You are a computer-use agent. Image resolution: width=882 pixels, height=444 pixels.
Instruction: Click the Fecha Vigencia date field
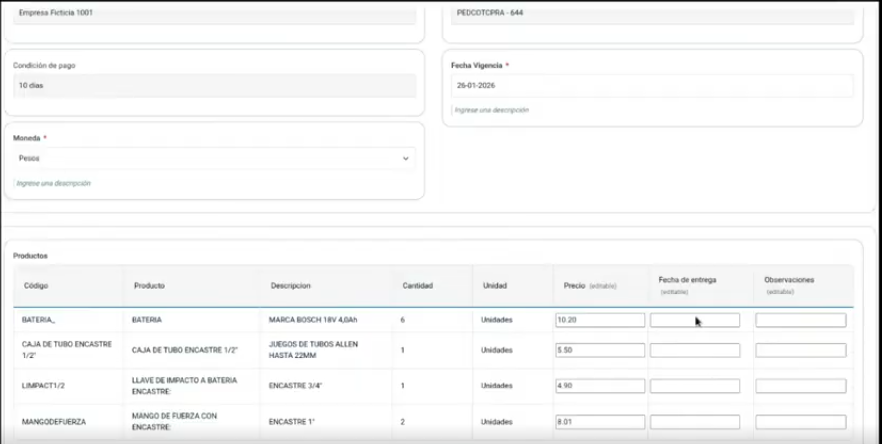[652, 86]
